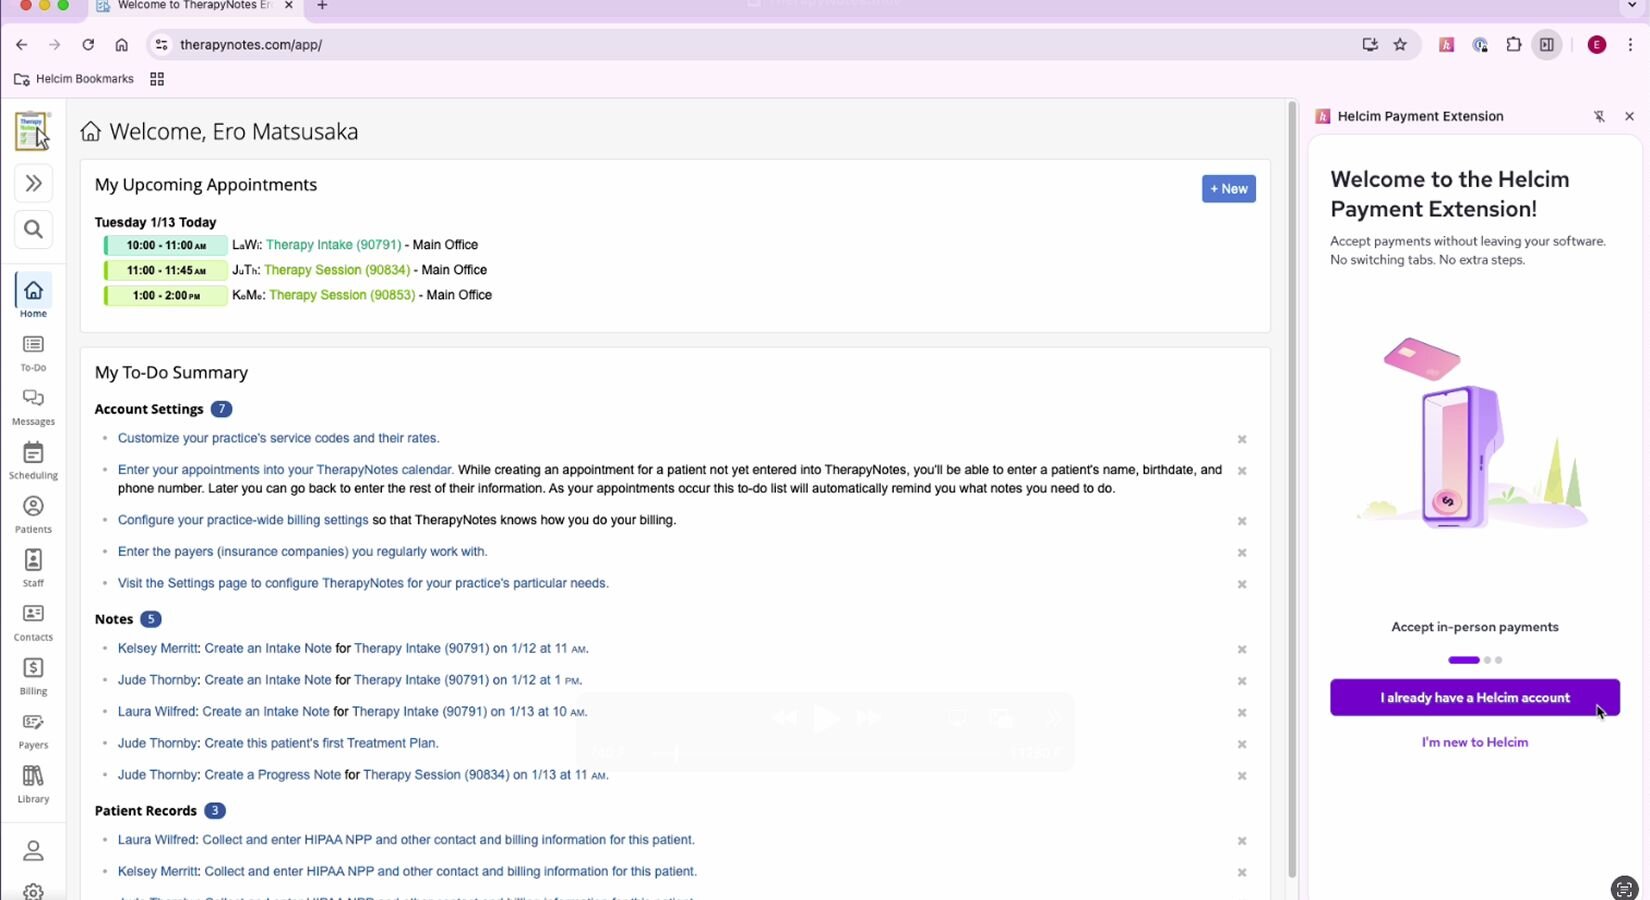Click the + New appointment button
The image size is (1650, 900).
[1228, 189]
